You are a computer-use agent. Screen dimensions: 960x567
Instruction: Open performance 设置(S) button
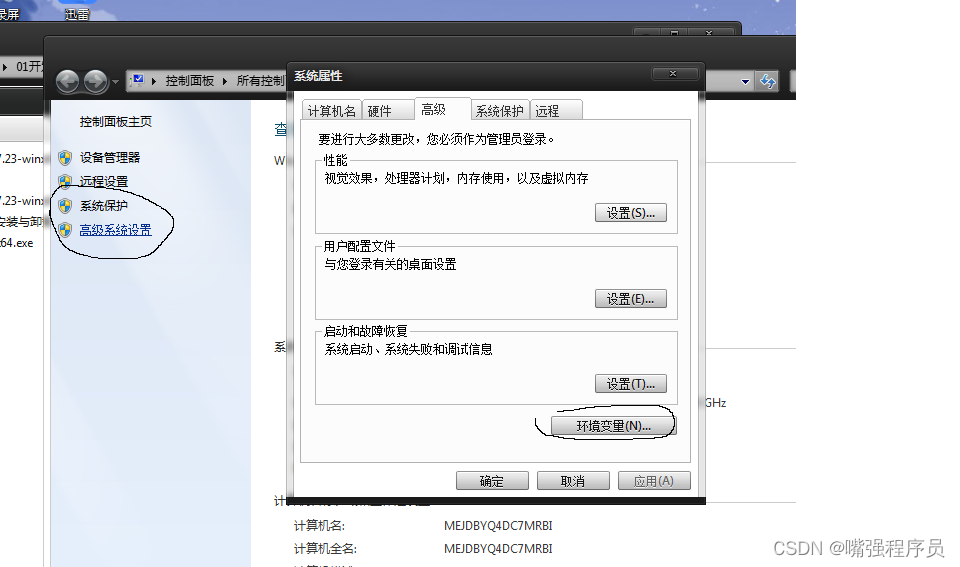point(631,213)
